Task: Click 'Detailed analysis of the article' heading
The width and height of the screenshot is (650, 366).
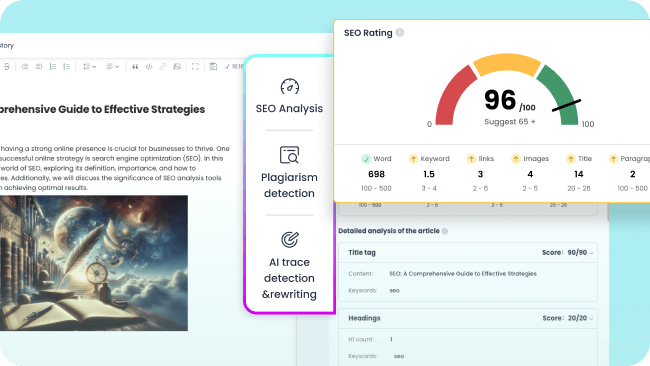Action: tap(389, 231)
